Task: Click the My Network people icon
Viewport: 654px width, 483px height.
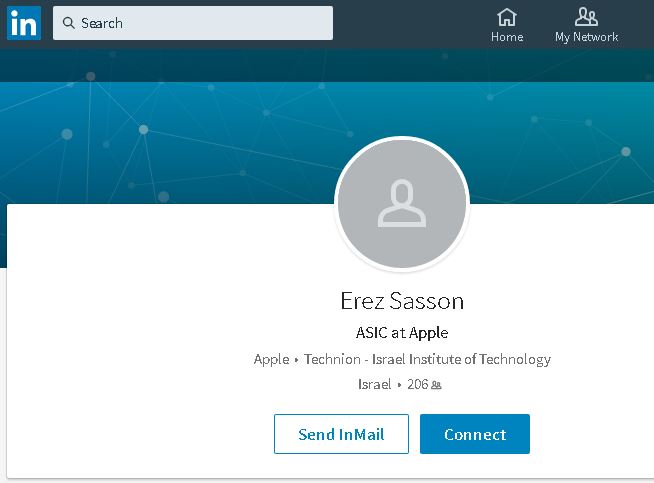Action: pyautogui.click(x=587, y=17)
